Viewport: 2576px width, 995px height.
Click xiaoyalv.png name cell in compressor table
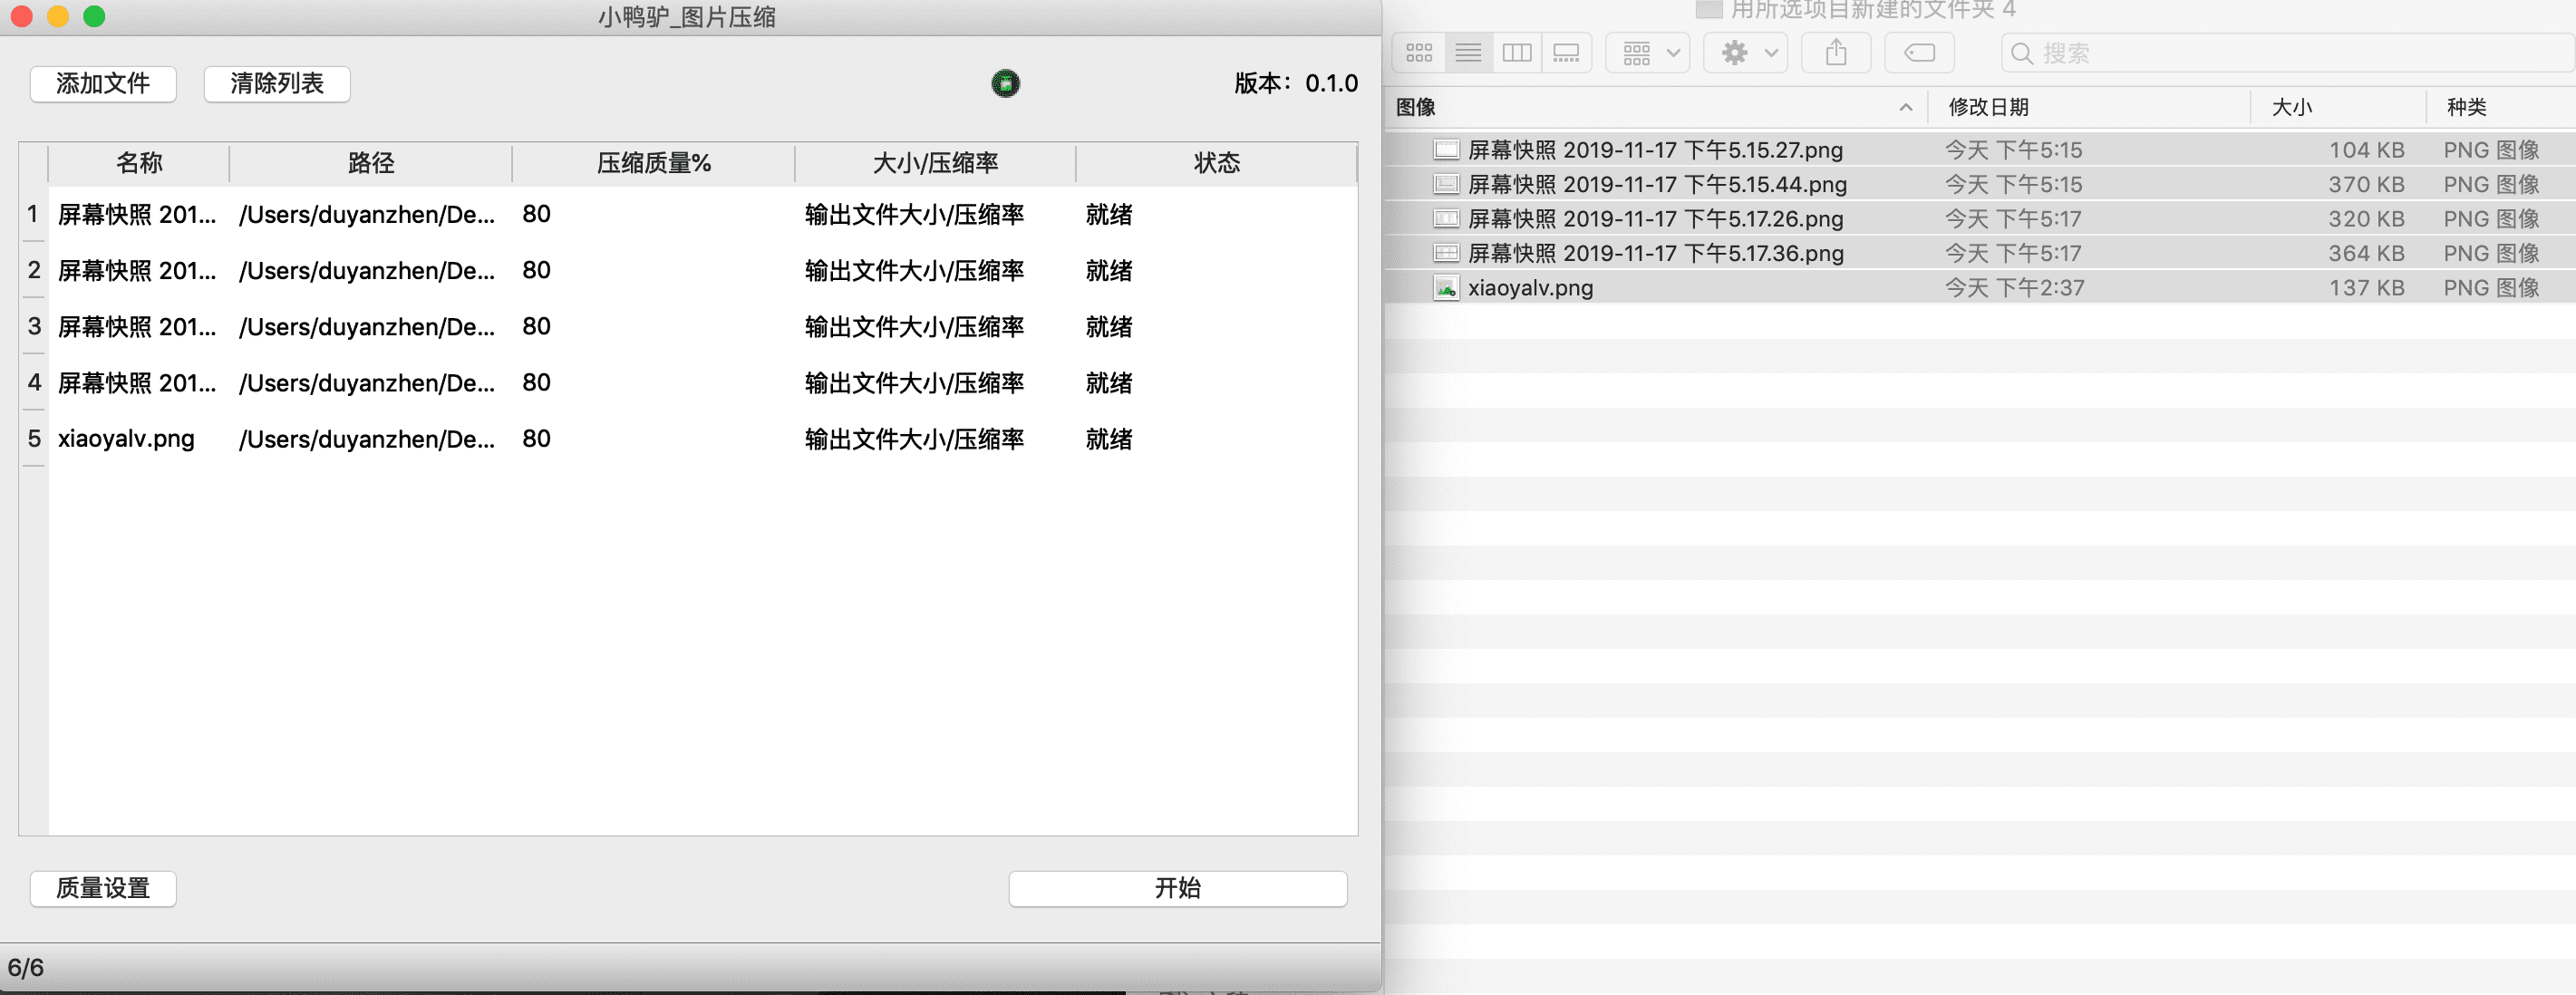139,439
